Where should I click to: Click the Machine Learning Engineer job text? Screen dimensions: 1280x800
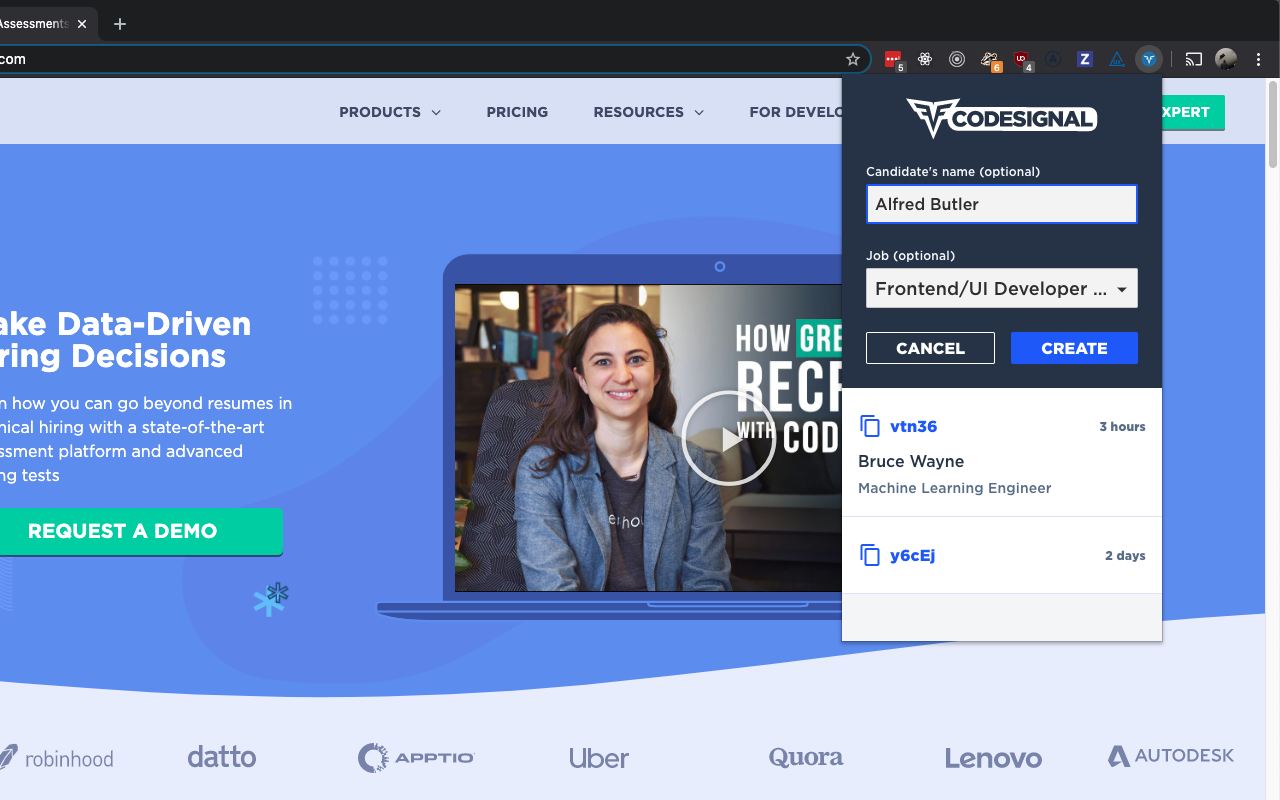point(954,488)
